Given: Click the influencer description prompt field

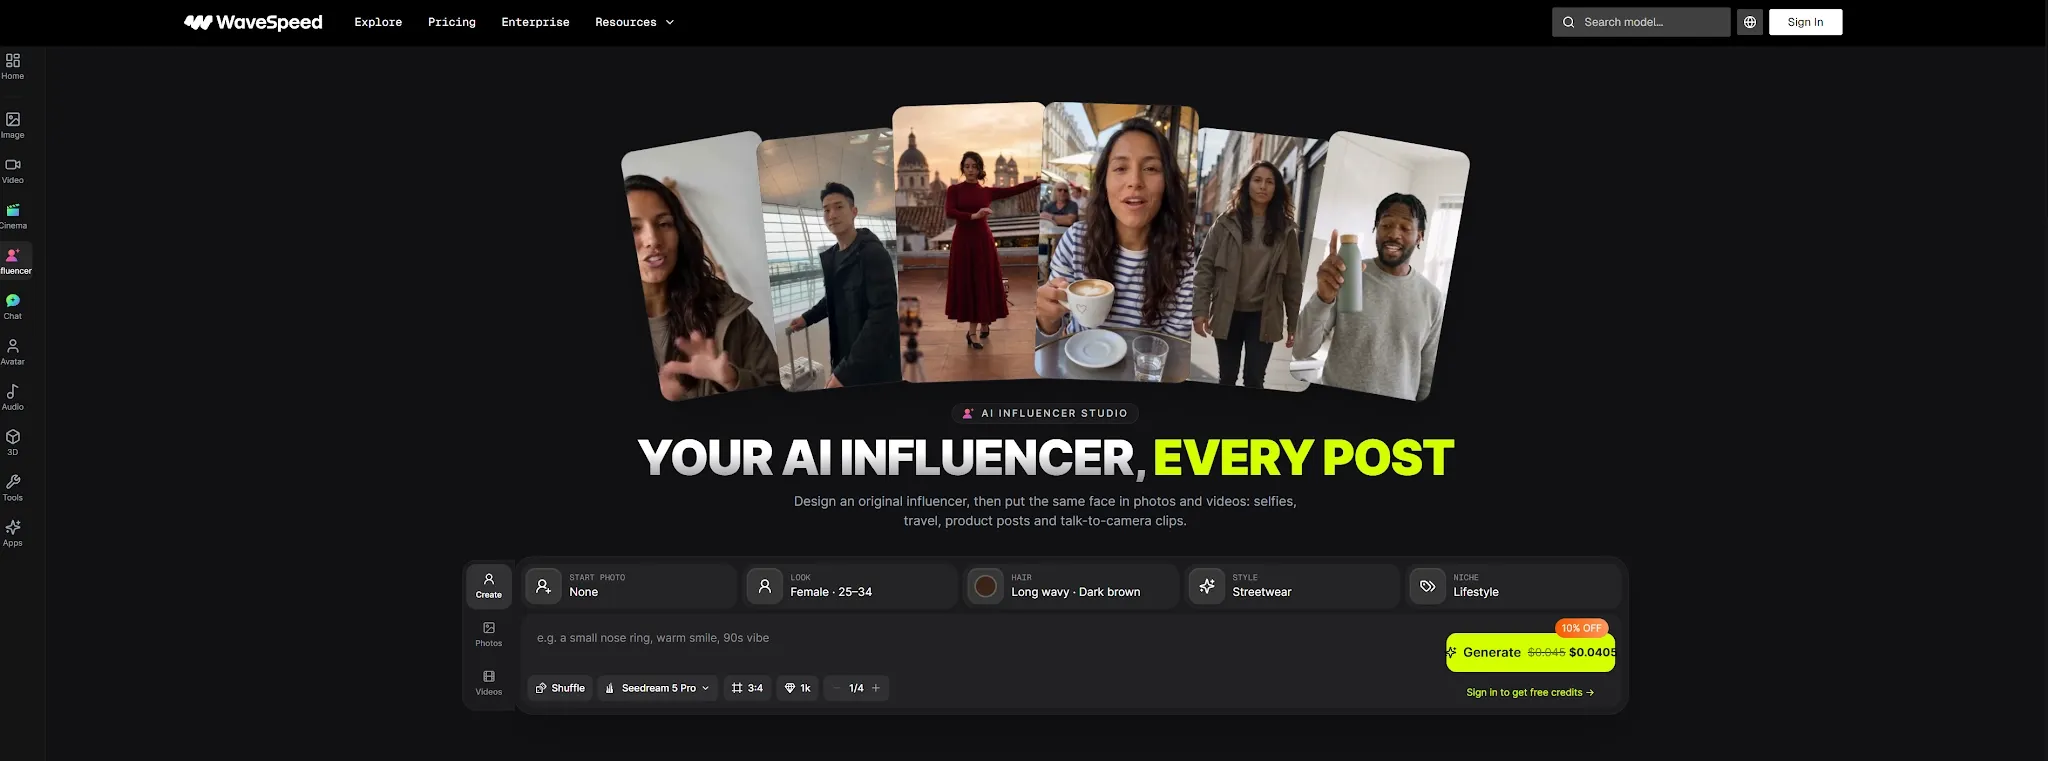Looking at the screenshot, I should (980, 638).
